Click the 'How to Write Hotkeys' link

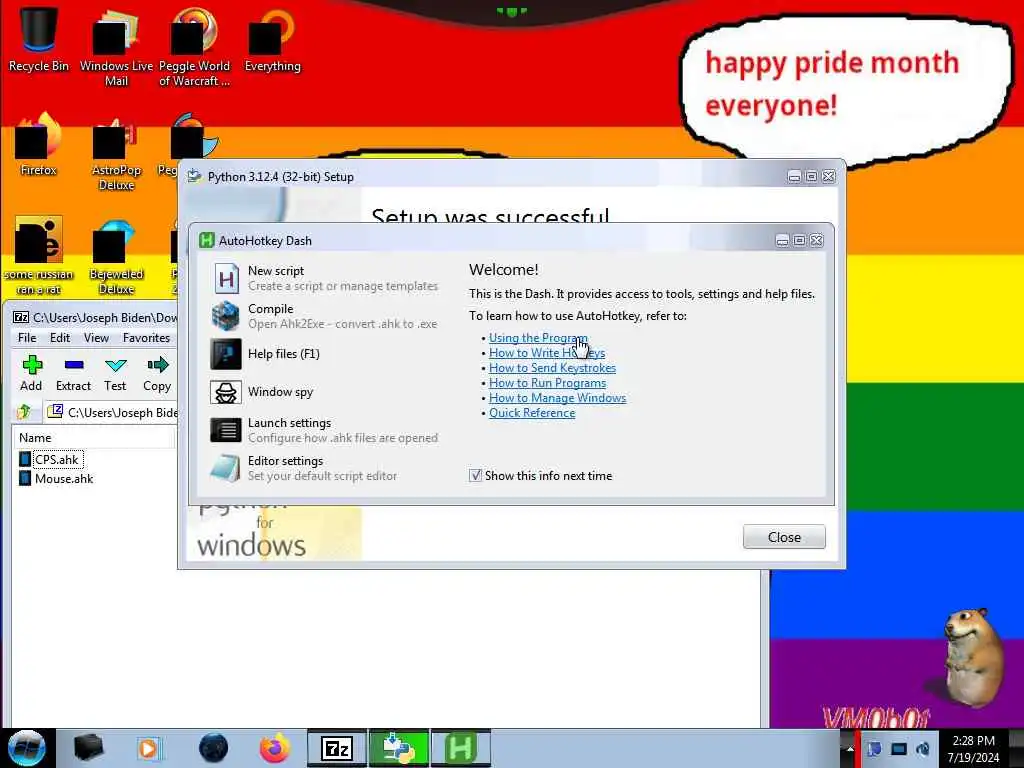tap(547, 353)
